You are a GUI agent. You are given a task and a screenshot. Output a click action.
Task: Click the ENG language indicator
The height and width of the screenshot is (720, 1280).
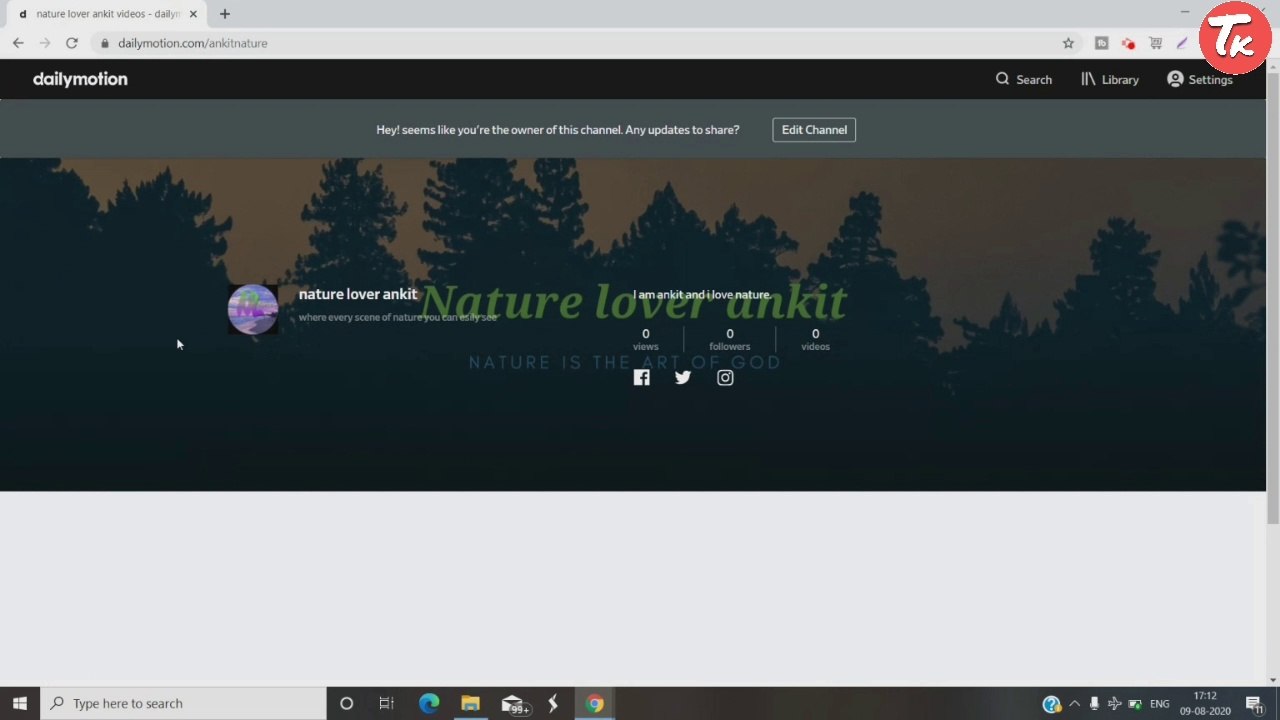pos(1159,704)
